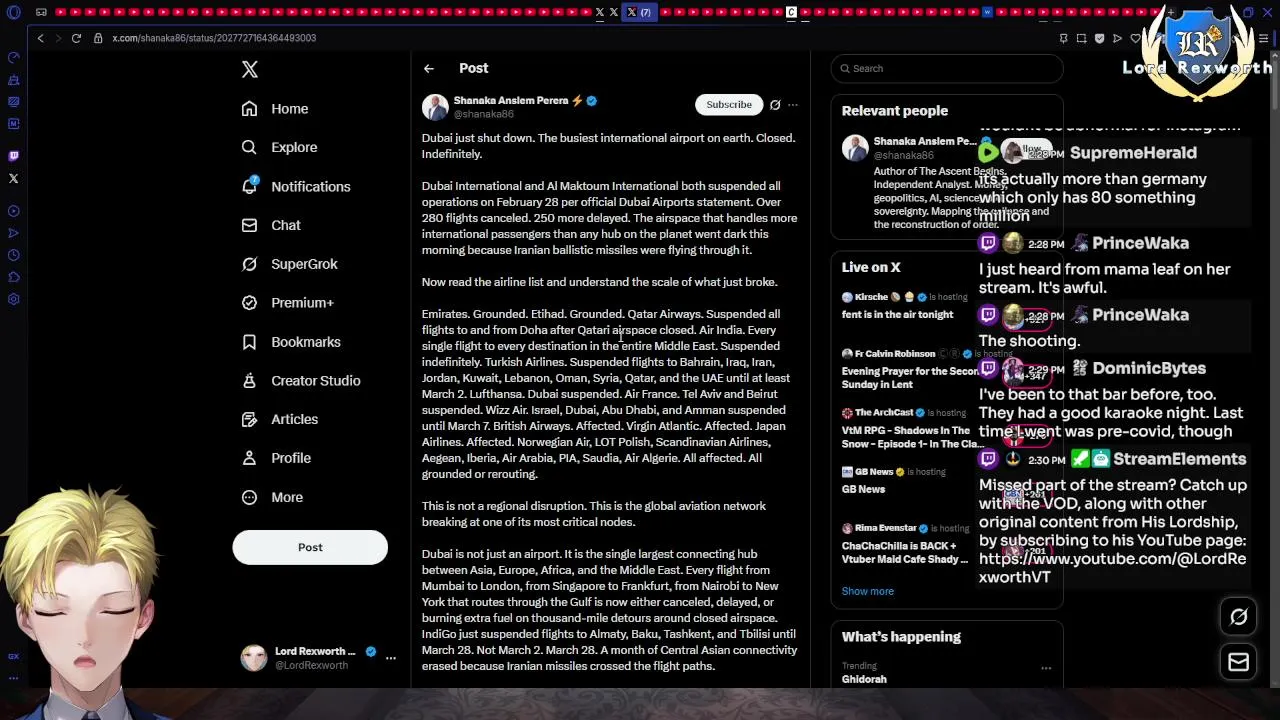The image size is (1280, 720).
Task: Click the browser pin icon
Action: click(x=1063, y=38)
